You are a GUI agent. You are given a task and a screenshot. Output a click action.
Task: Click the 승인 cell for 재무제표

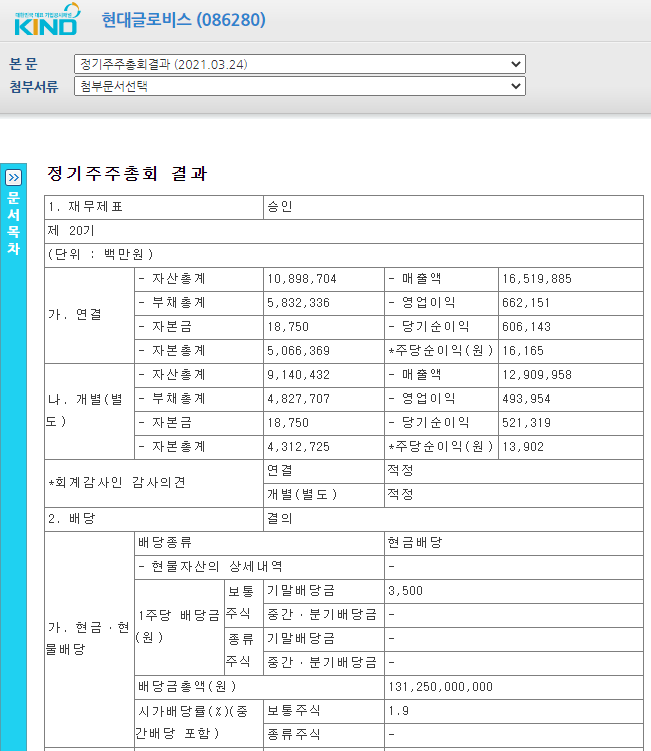(453, 207)
